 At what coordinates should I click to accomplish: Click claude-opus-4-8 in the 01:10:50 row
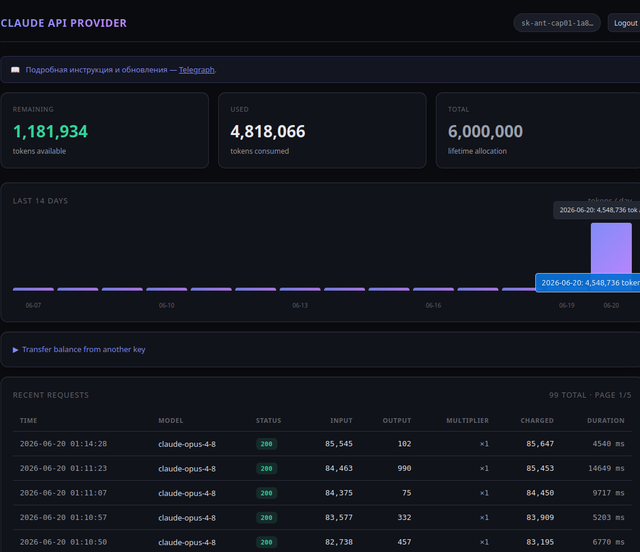187,542
